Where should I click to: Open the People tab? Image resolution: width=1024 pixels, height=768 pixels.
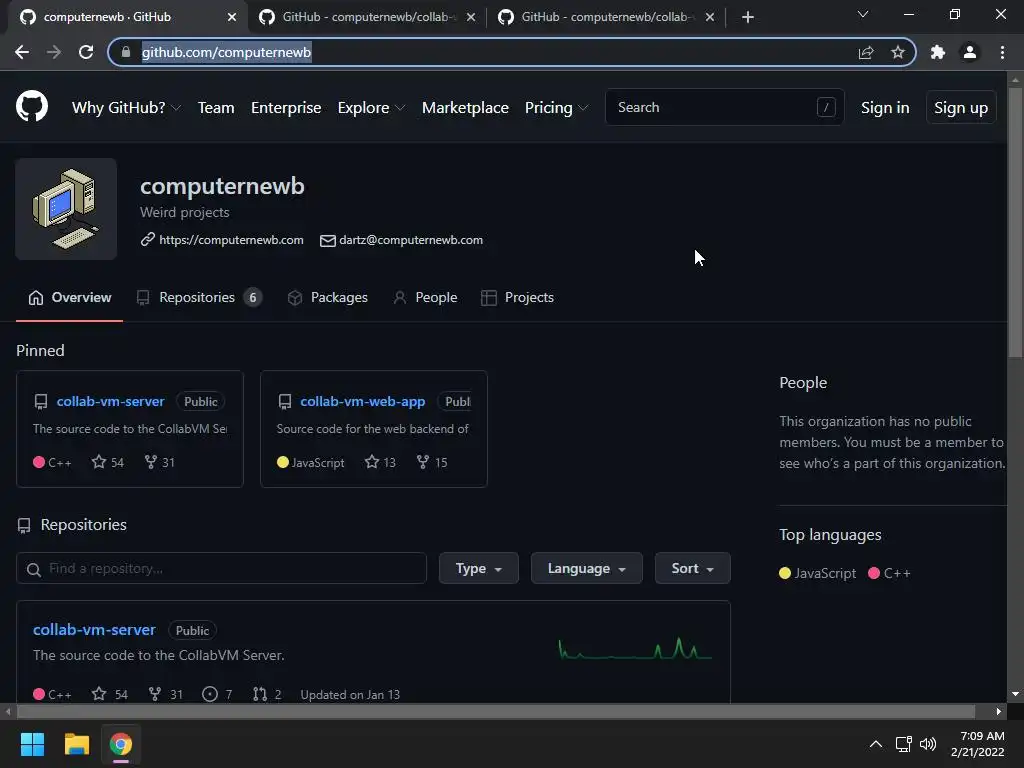425,298
